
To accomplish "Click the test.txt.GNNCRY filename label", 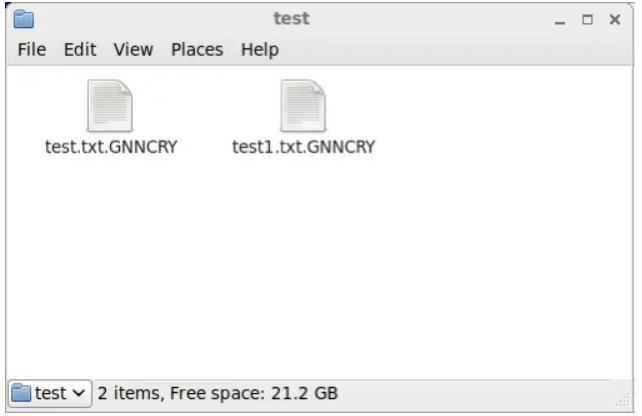I will tap(111, 147).
